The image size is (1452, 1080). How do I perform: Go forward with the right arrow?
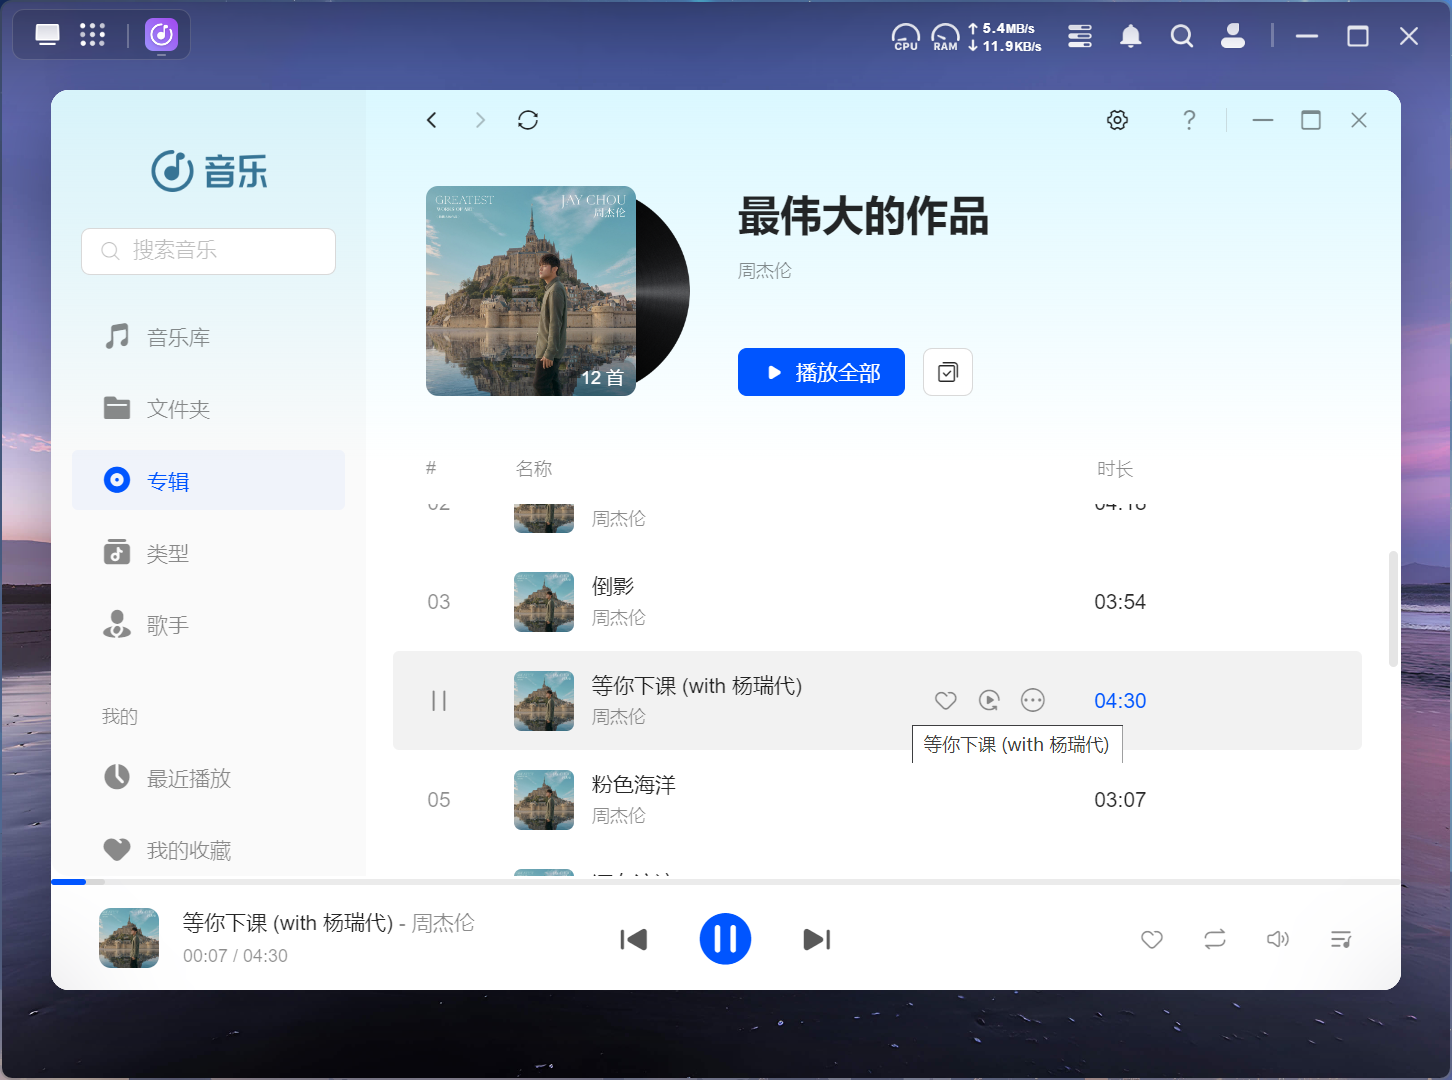click(x=480, y=120)
